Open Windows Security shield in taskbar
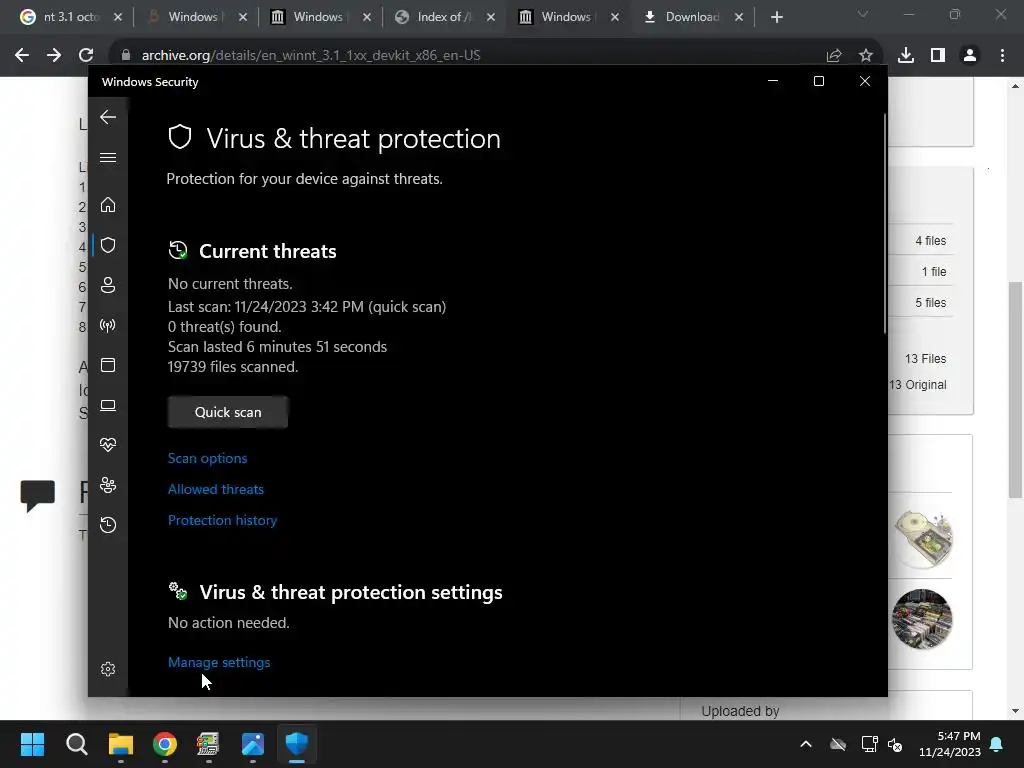 296,744
